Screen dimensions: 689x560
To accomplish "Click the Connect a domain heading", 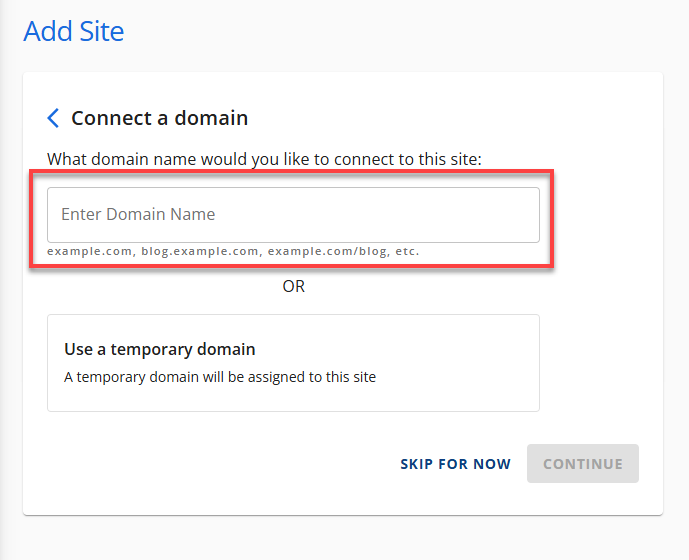I will pyautogui.click(x=159, y=118).
